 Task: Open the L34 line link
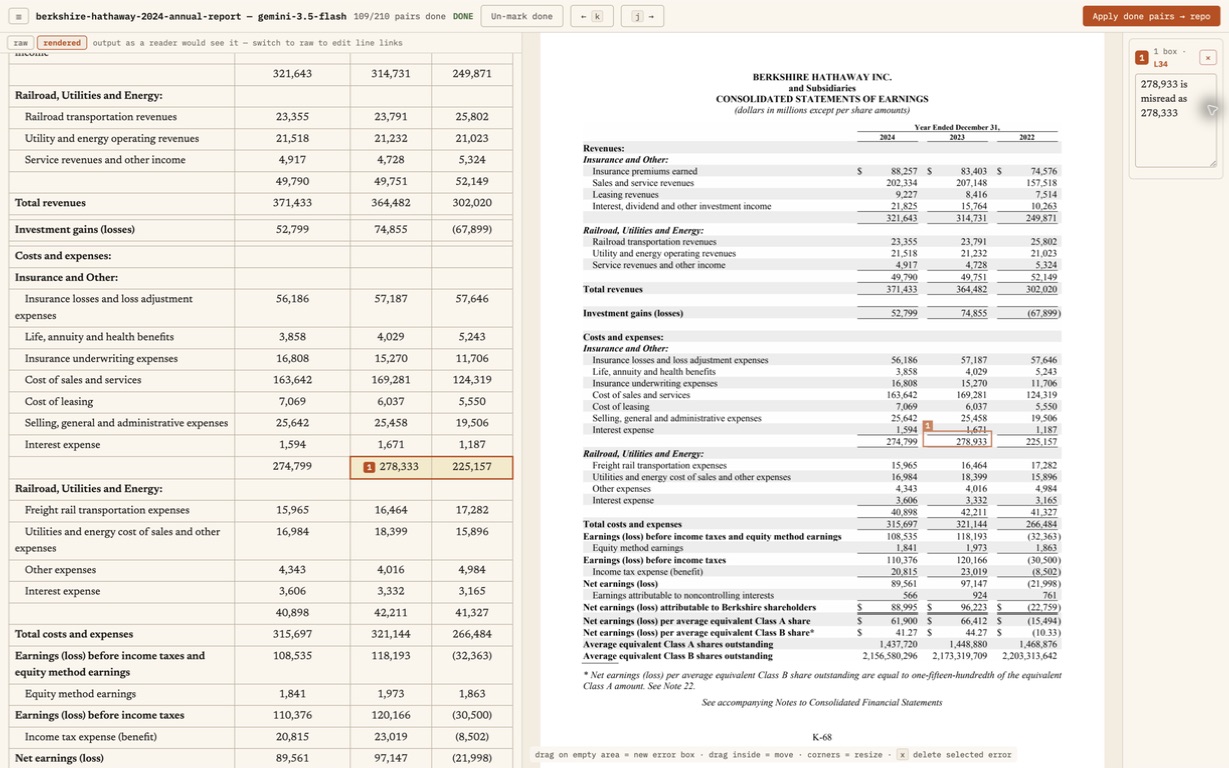pyautogui.click(x=1161, y=64)
